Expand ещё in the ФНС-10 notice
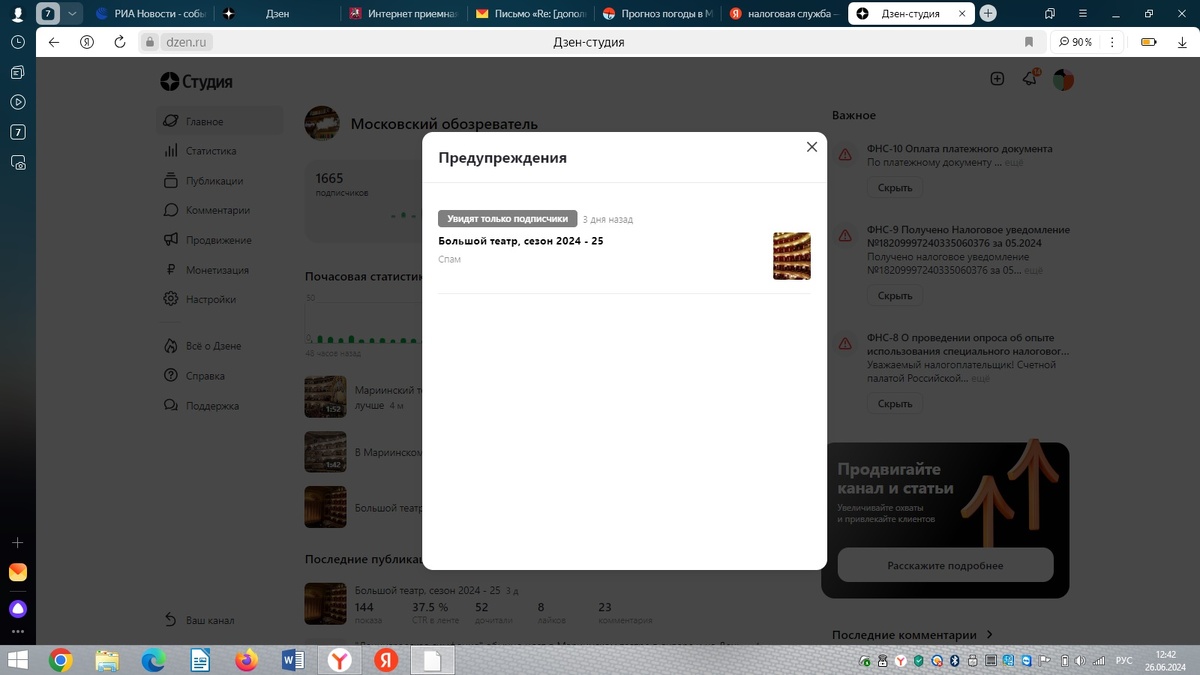Screen dimensions: 1200x675 pyautogui.click(x=1014, y=162)
